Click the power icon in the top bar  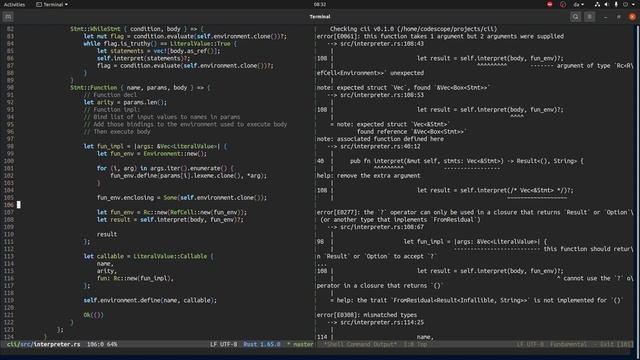625,4
